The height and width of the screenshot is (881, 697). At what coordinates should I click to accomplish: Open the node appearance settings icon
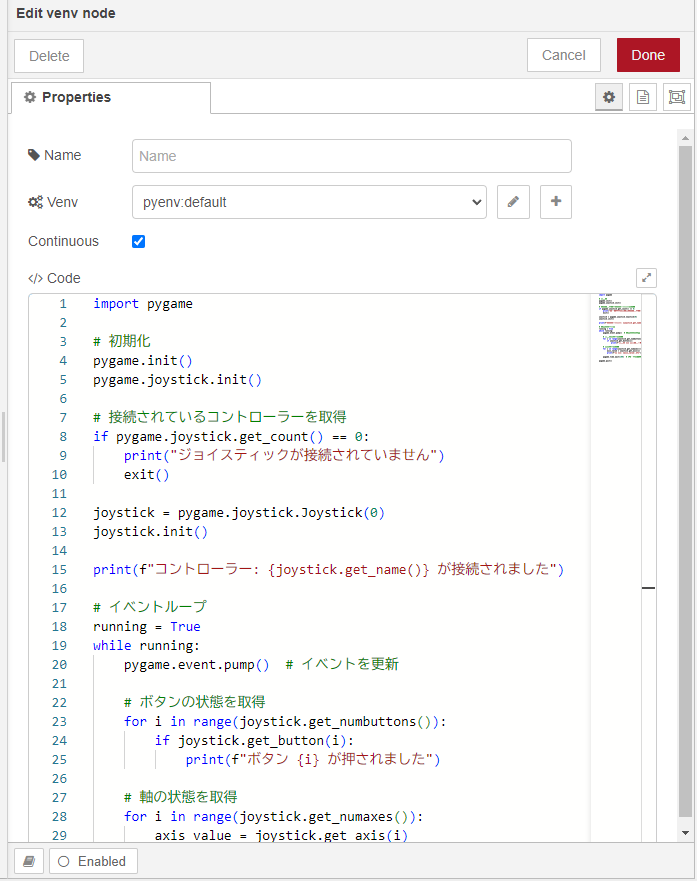[676, 97]
